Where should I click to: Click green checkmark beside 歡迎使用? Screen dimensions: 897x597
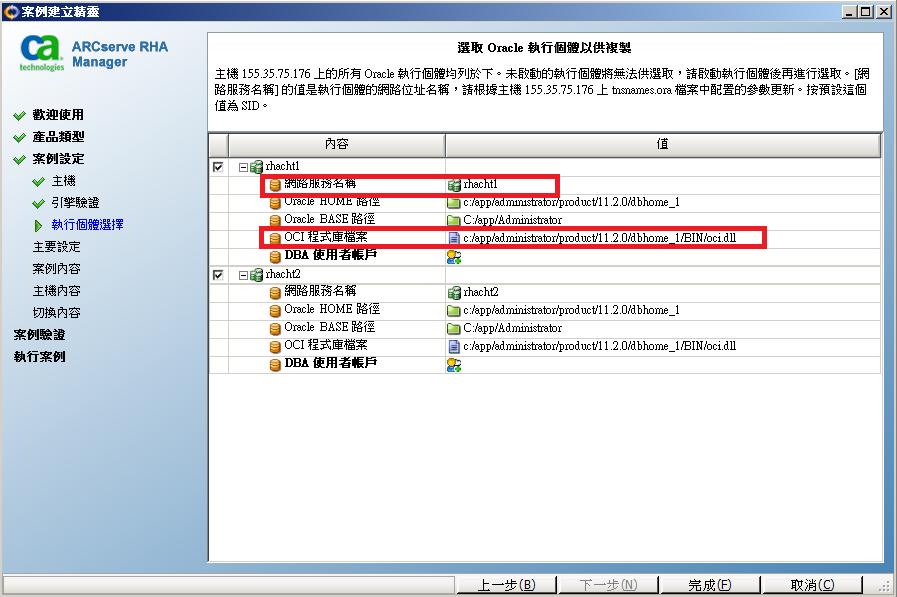pos(19,116)
